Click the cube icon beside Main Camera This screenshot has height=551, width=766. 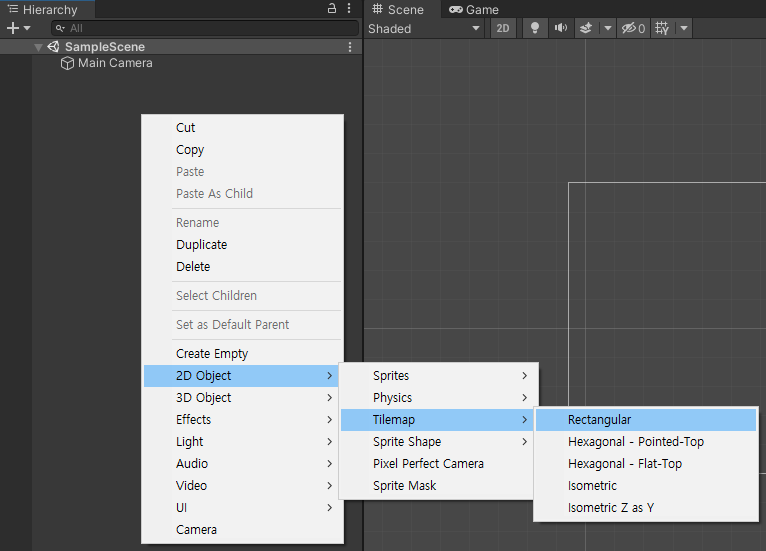pos(67,63)
